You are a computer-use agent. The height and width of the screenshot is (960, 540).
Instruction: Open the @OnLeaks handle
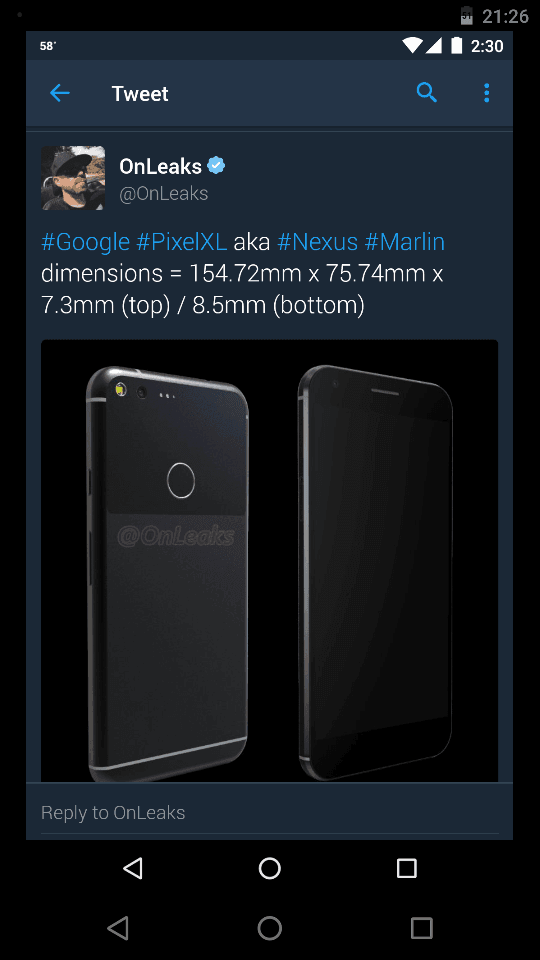pyautogui.click(x=163, y=193)
